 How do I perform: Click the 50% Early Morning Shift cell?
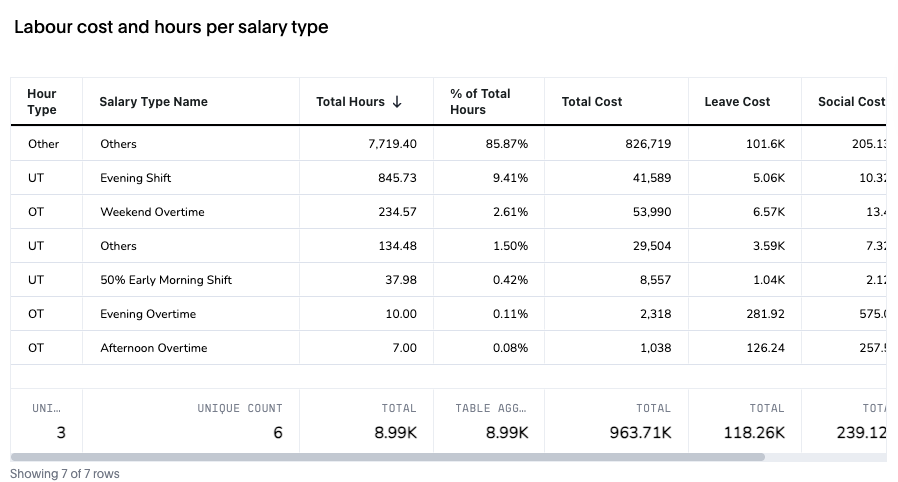[x=166, y=280]
